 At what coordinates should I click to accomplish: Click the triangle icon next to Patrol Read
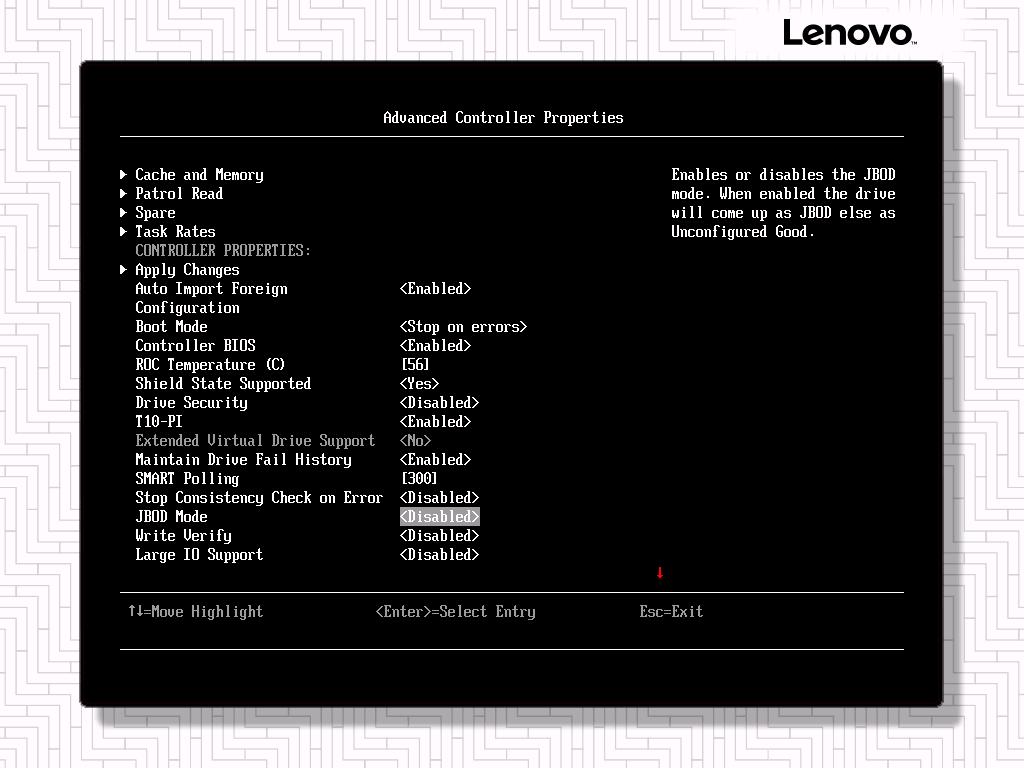[x=124, y=194]
